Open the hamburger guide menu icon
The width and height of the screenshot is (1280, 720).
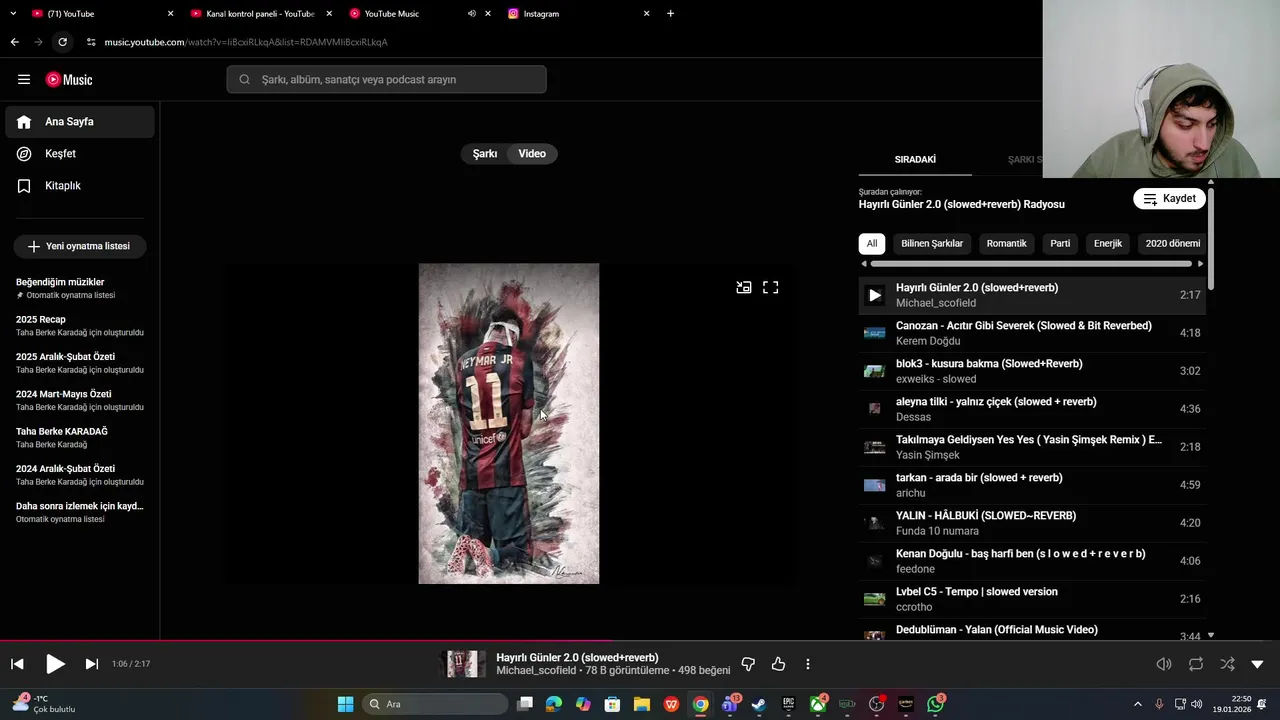click(24, 79)
